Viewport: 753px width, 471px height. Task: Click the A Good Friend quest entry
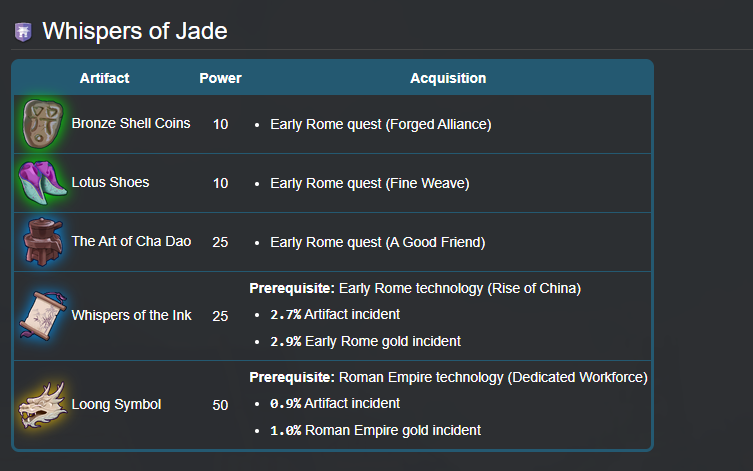point(377,243)
